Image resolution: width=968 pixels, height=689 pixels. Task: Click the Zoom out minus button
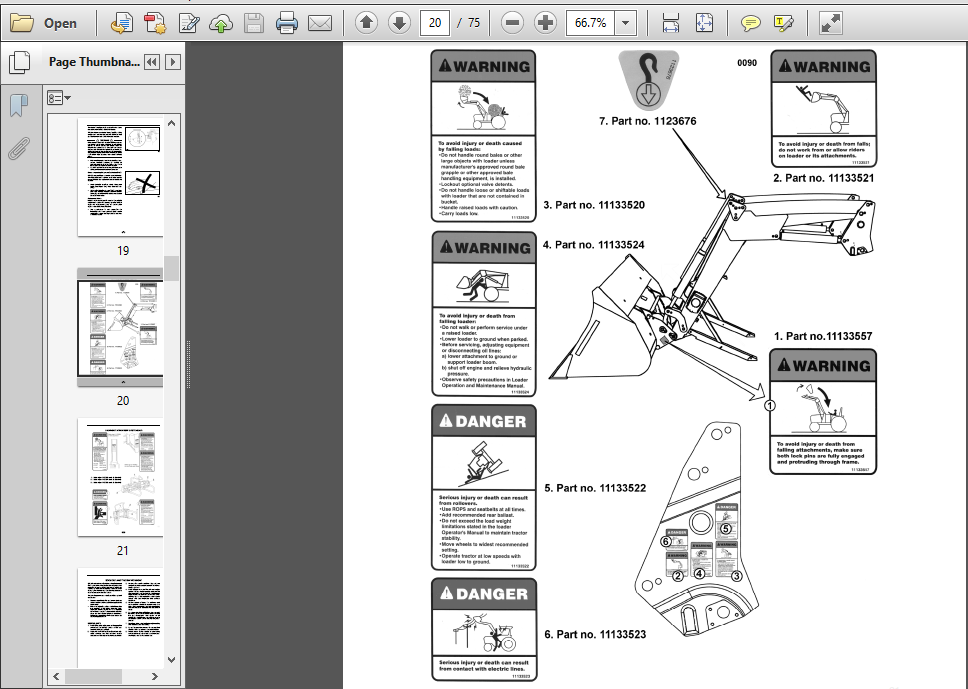click(x=512, y=23)
